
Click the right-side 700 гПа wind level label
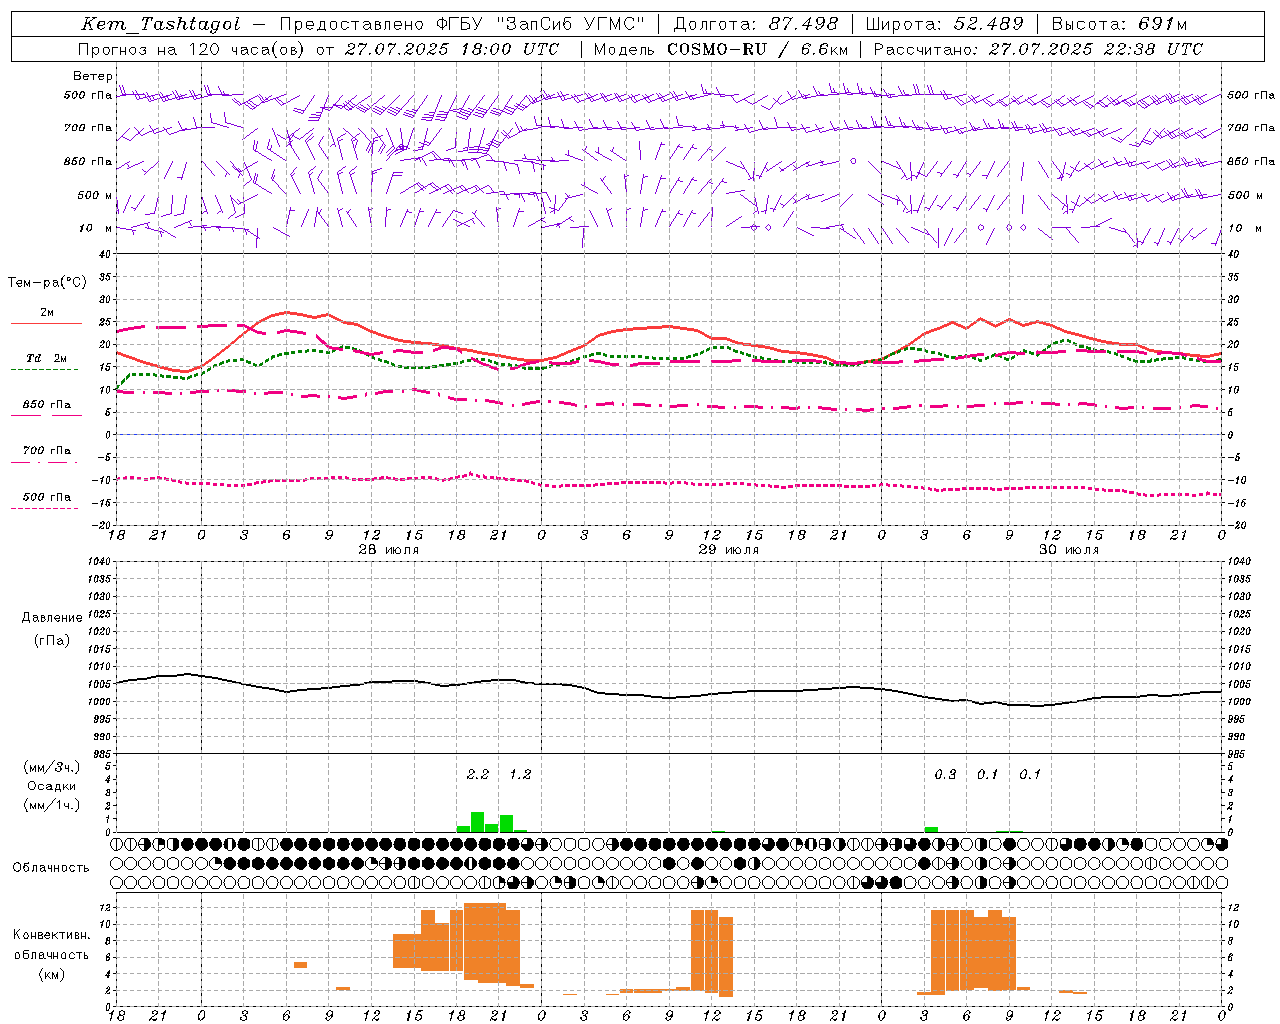(x=1251, y=128)
